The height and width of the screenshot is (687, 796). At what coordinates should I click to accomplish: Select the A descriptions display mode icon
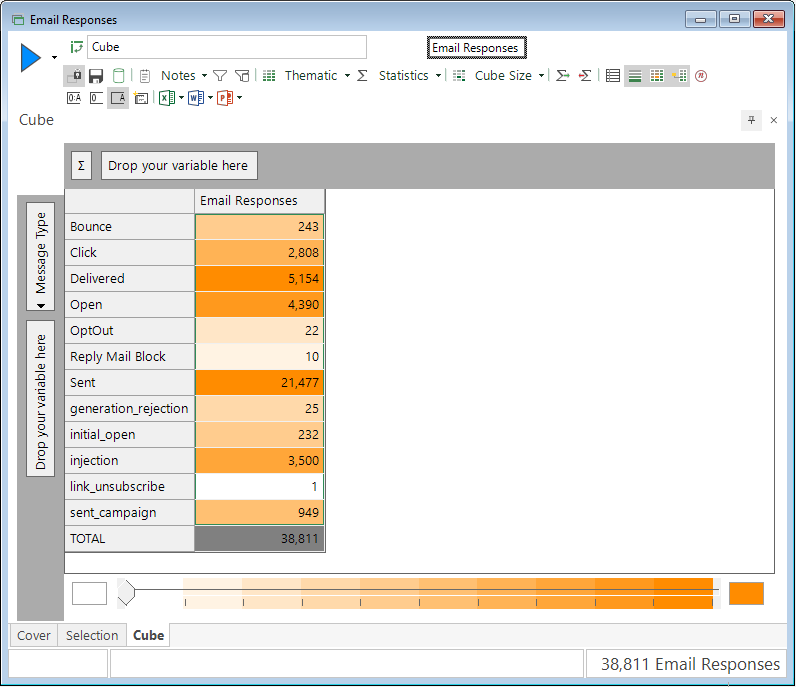pos(118,98)
